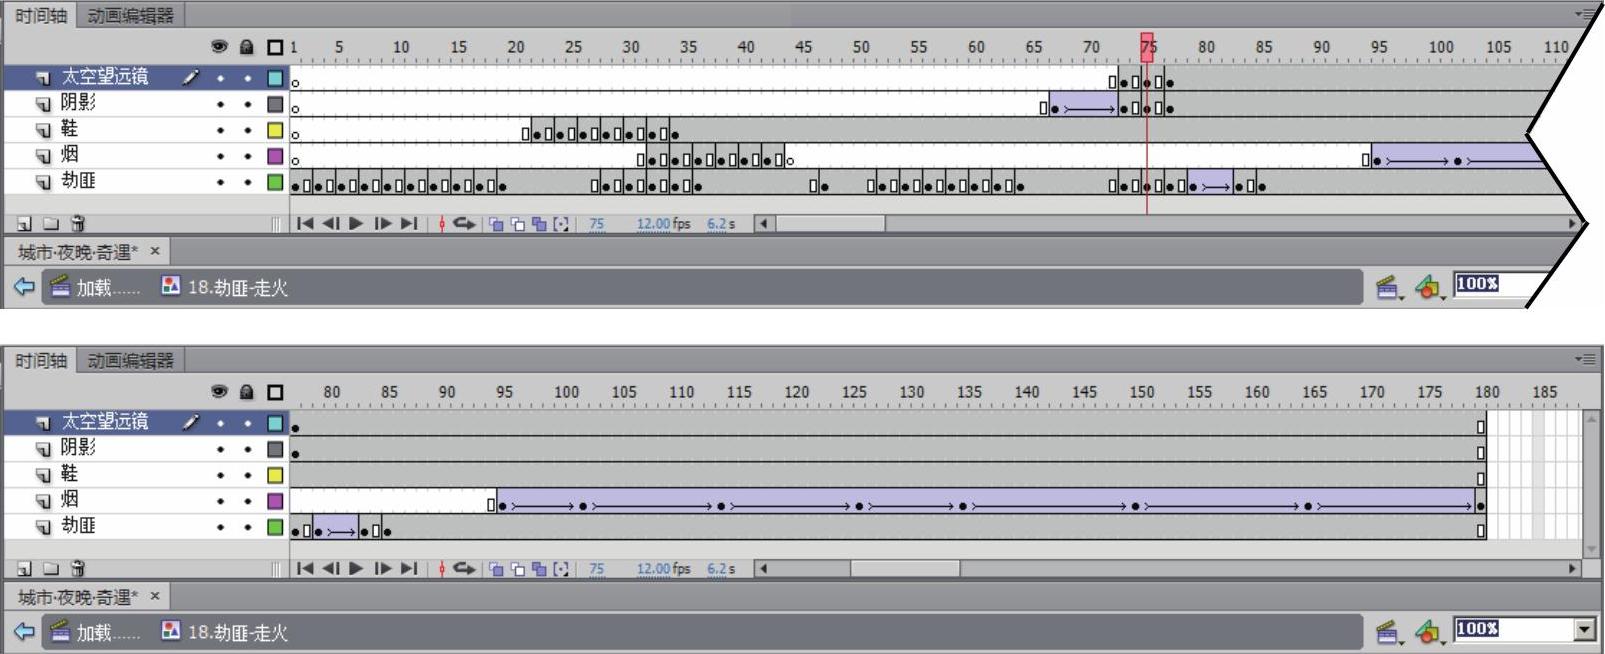This screenshot has height=654, width=1605.
Task: Top panel: play the animation
Action: 356,224
